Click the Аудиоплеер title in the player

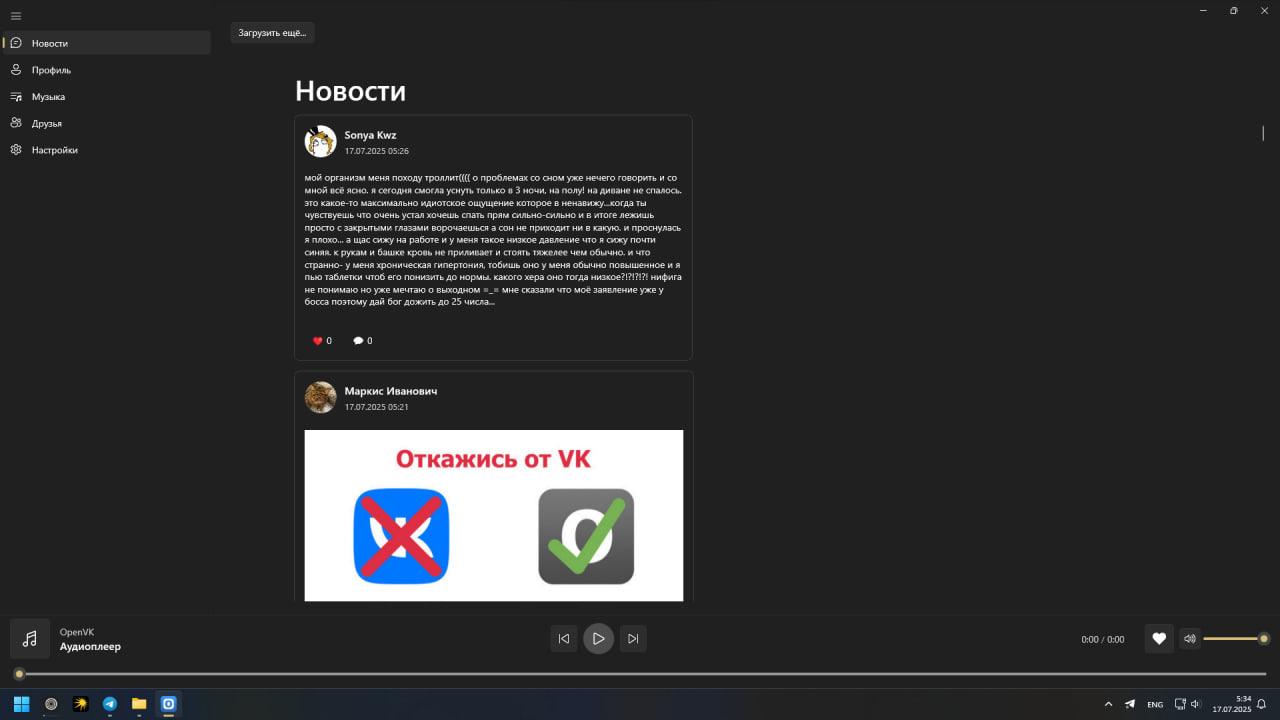pyautogui.click(x=90, y=647)
